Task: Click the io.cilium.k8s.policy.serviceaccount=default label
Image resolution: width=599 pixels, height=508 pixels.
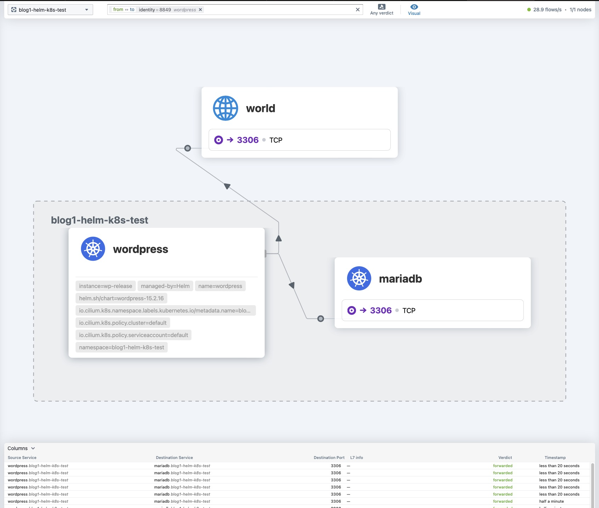Action: pos(133,335)
